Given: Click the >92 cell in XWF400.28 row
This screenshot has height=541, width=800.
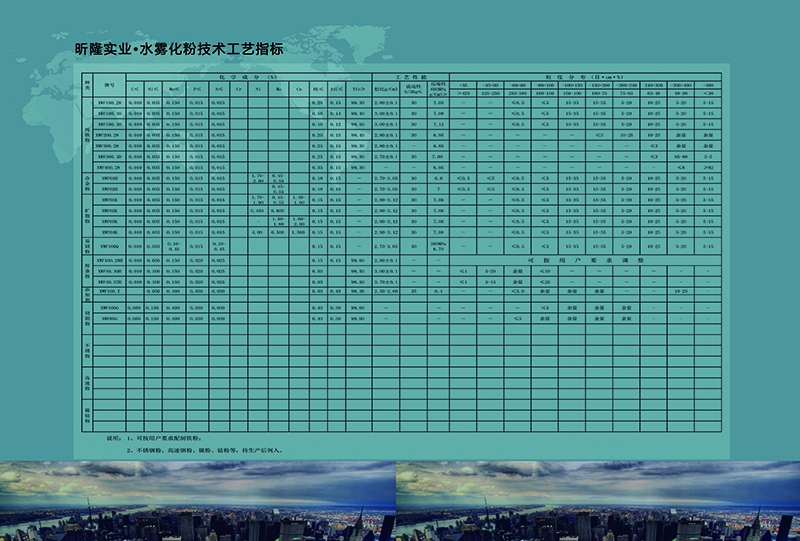Looking at the screenshot, I should click(x=708, y=167).
